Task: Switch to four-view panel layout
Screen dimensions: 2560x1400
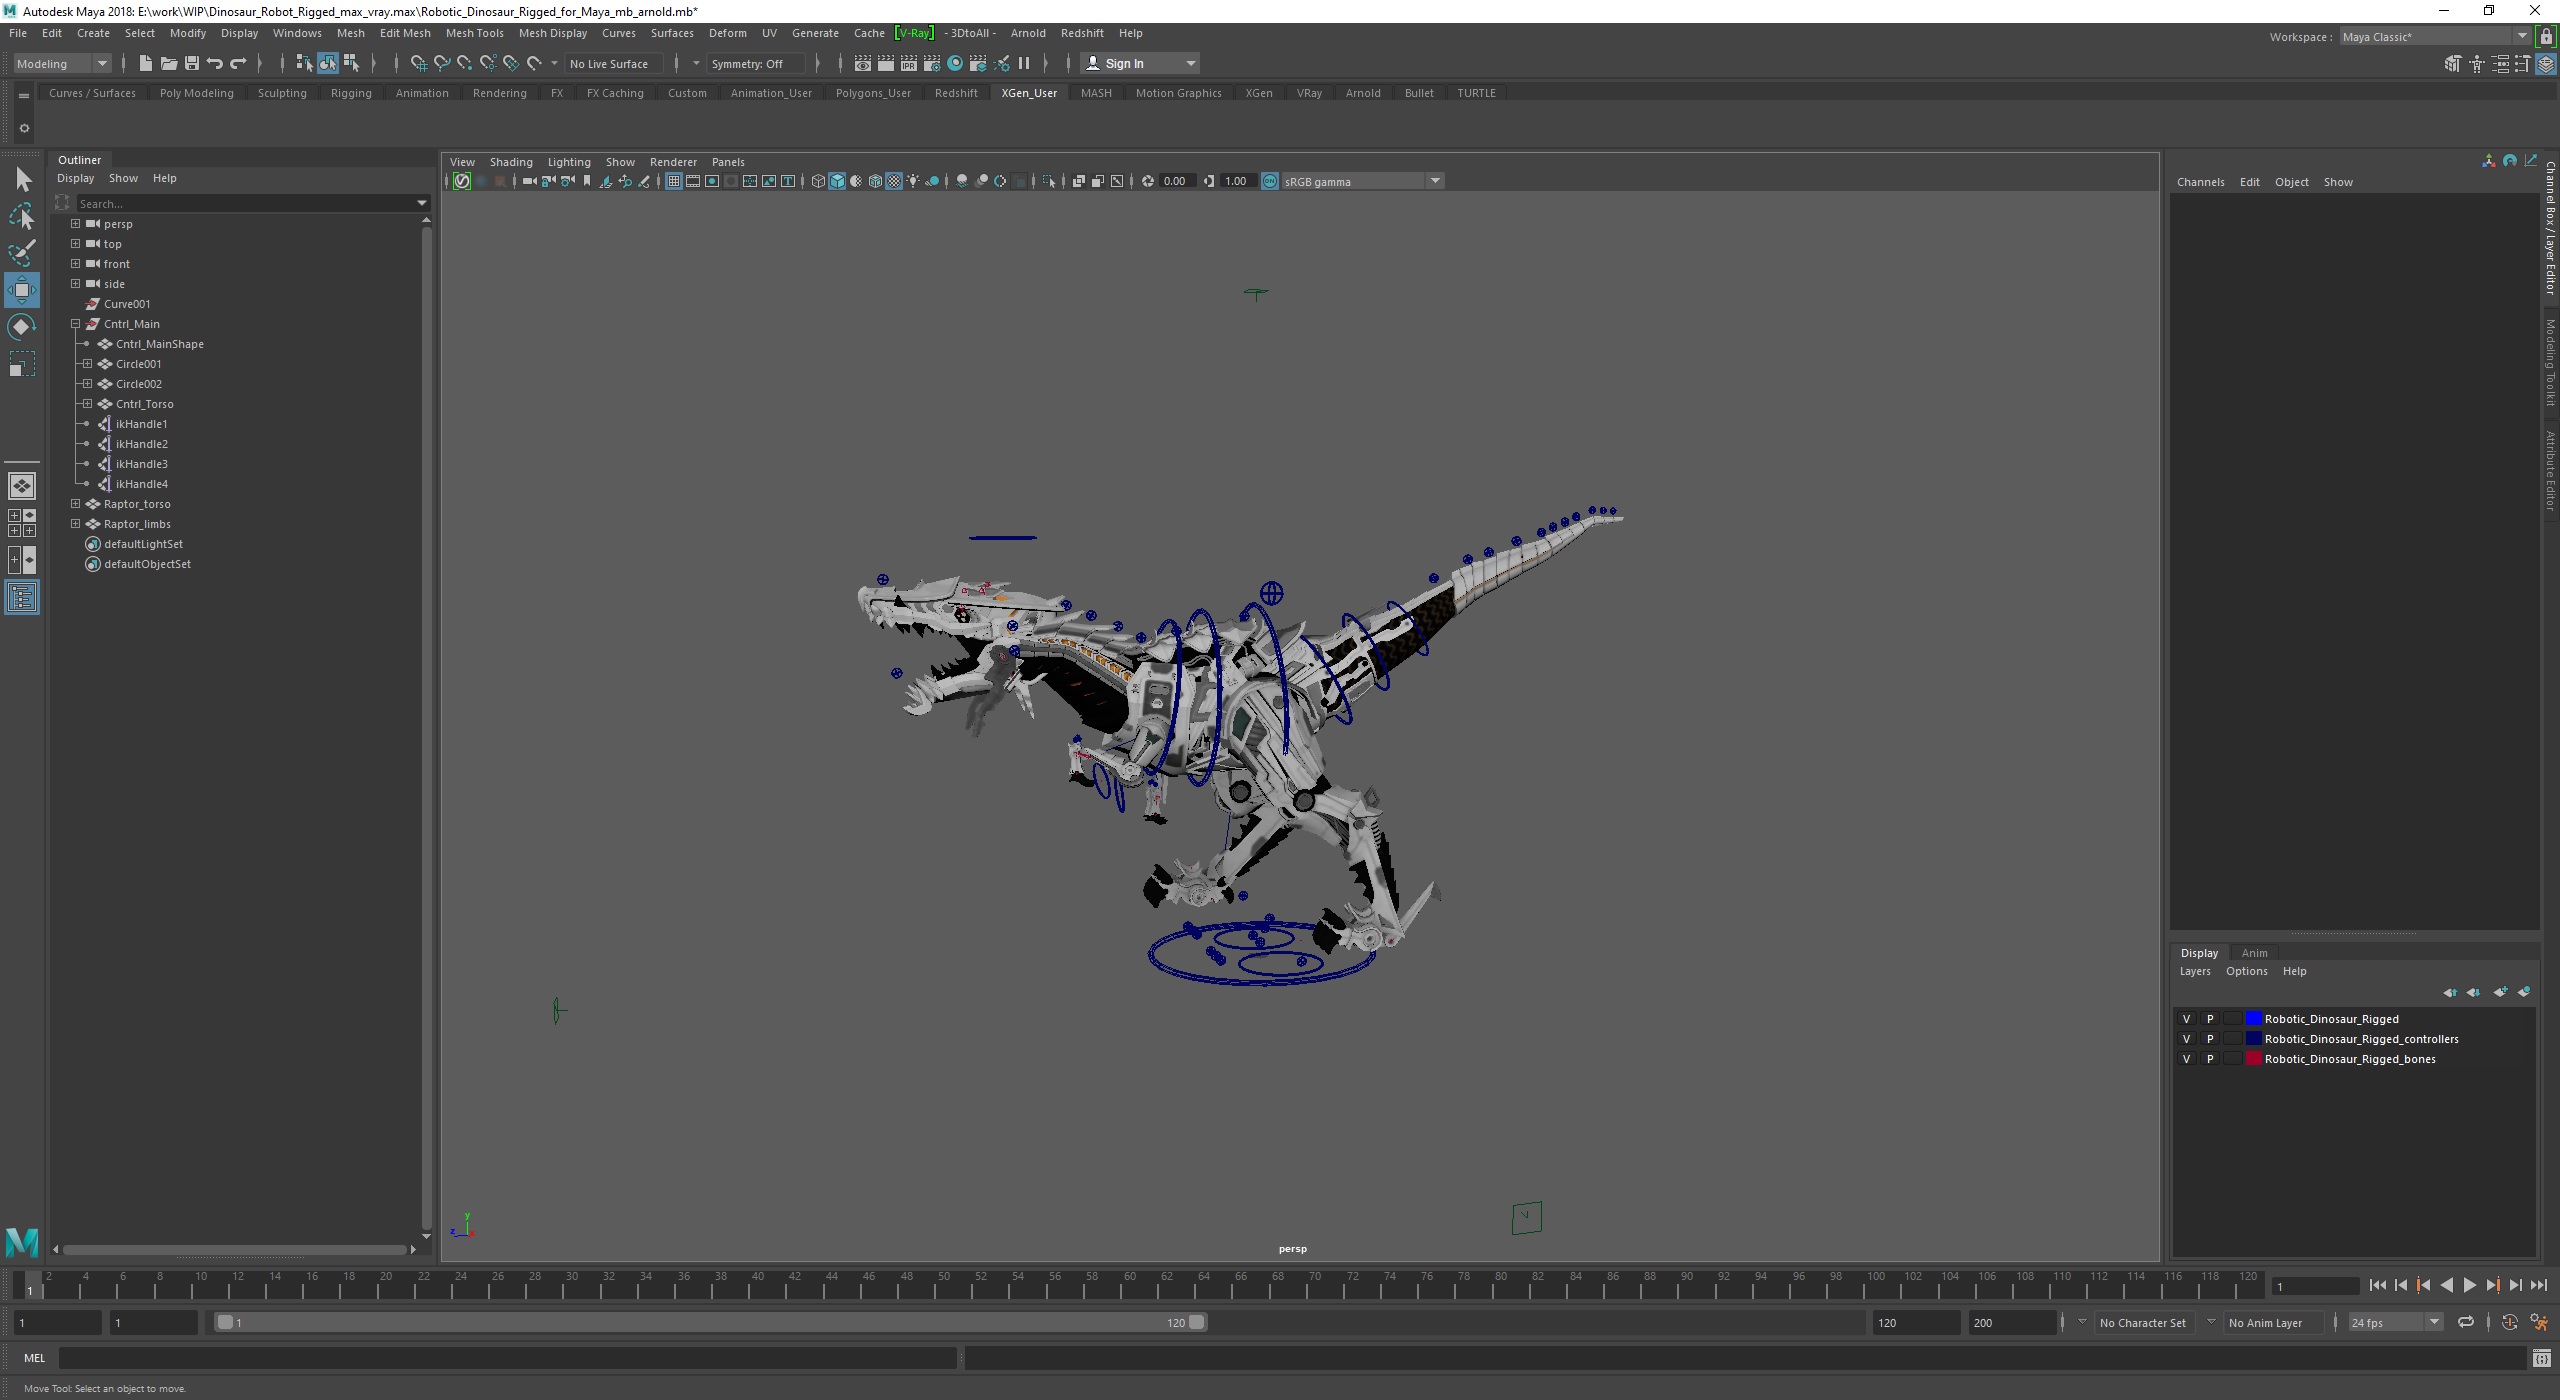Action: click(x=21, y=523)
